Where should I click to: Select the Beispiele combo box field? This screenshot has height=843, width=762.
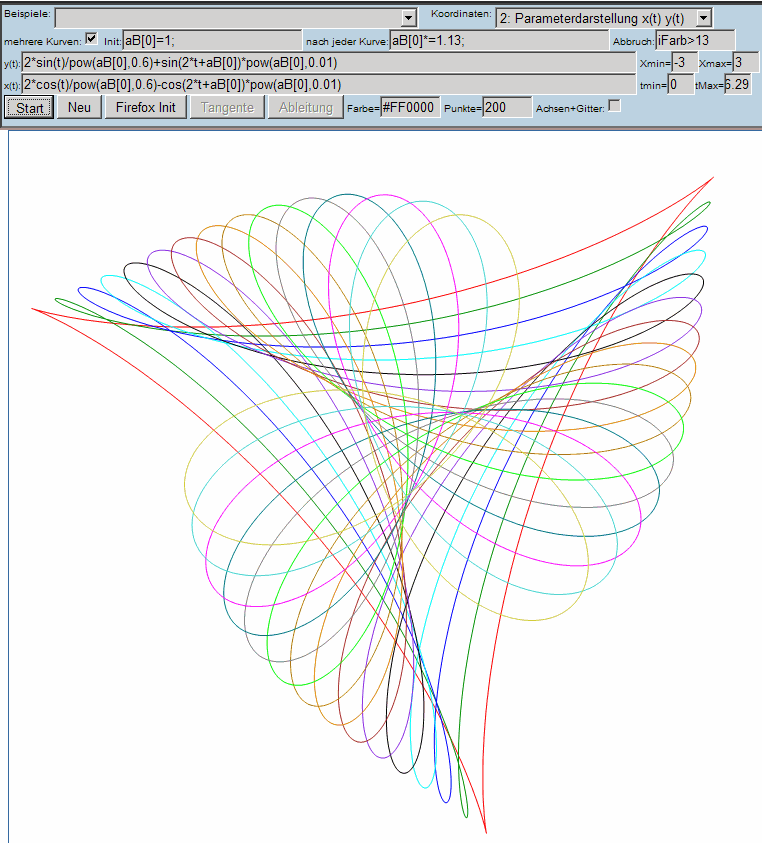[236, 18]
